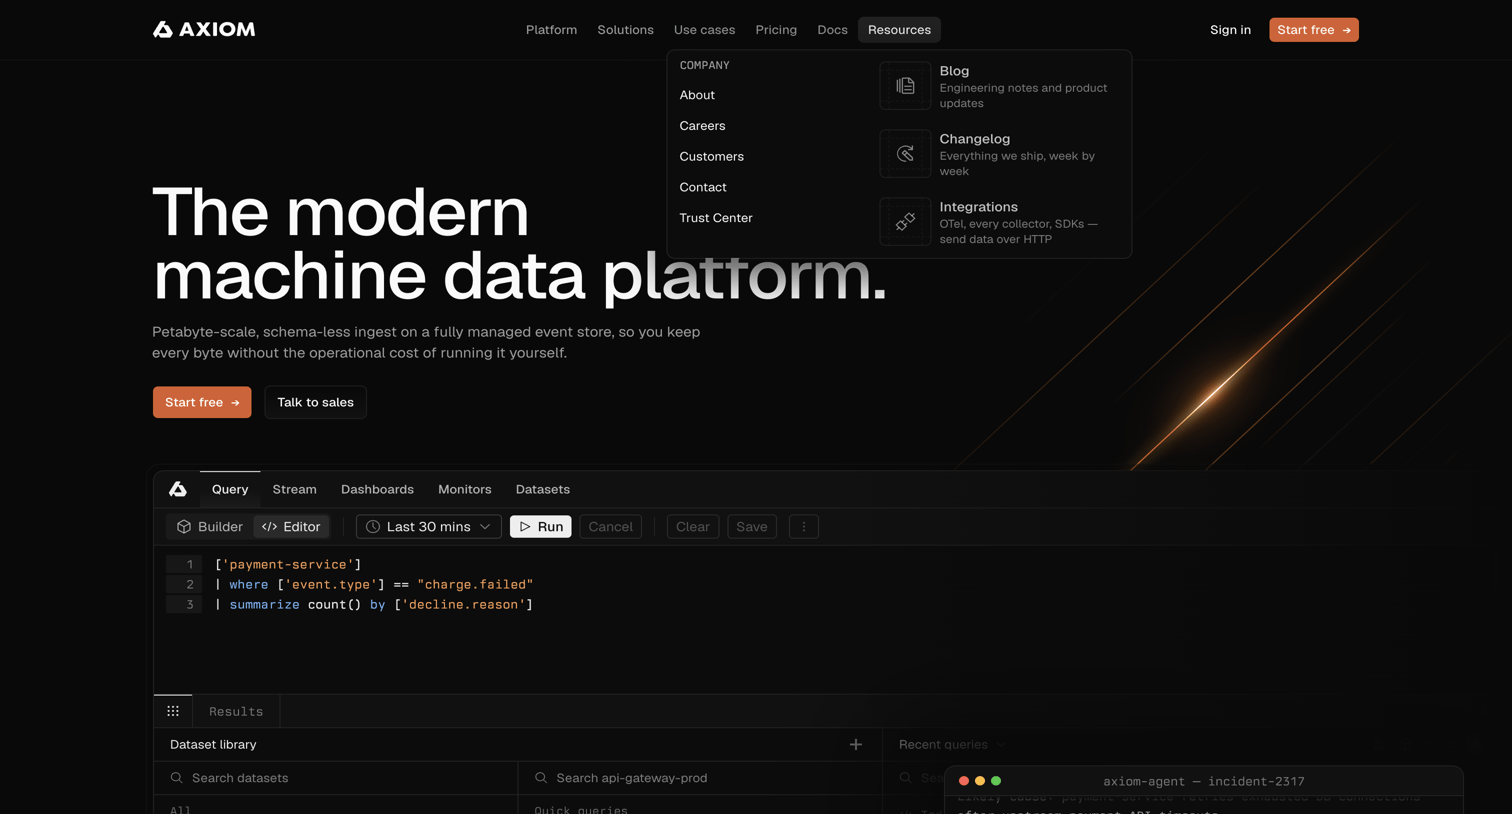
Task: Toggle the Resources menu
Action: [899, 30]
